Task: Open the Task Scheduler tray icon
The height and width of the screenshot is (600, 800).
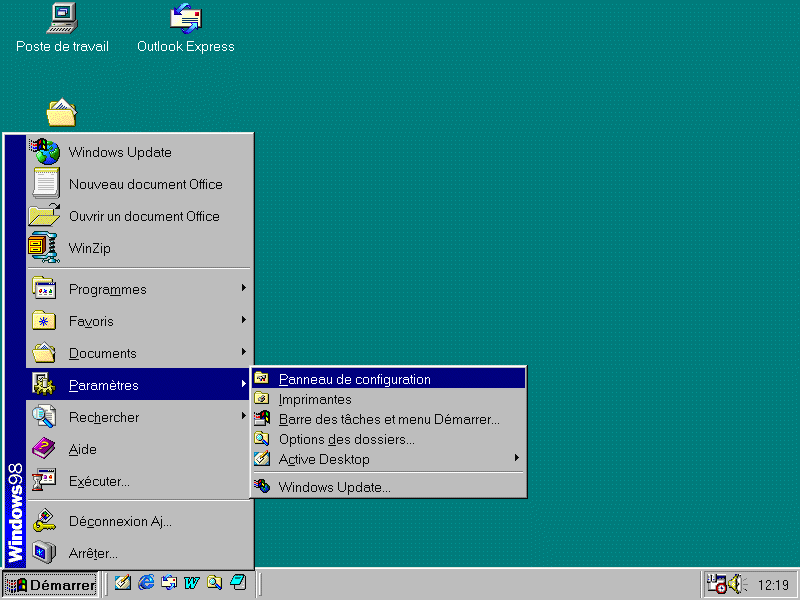Action: click(x=716, y=584)
